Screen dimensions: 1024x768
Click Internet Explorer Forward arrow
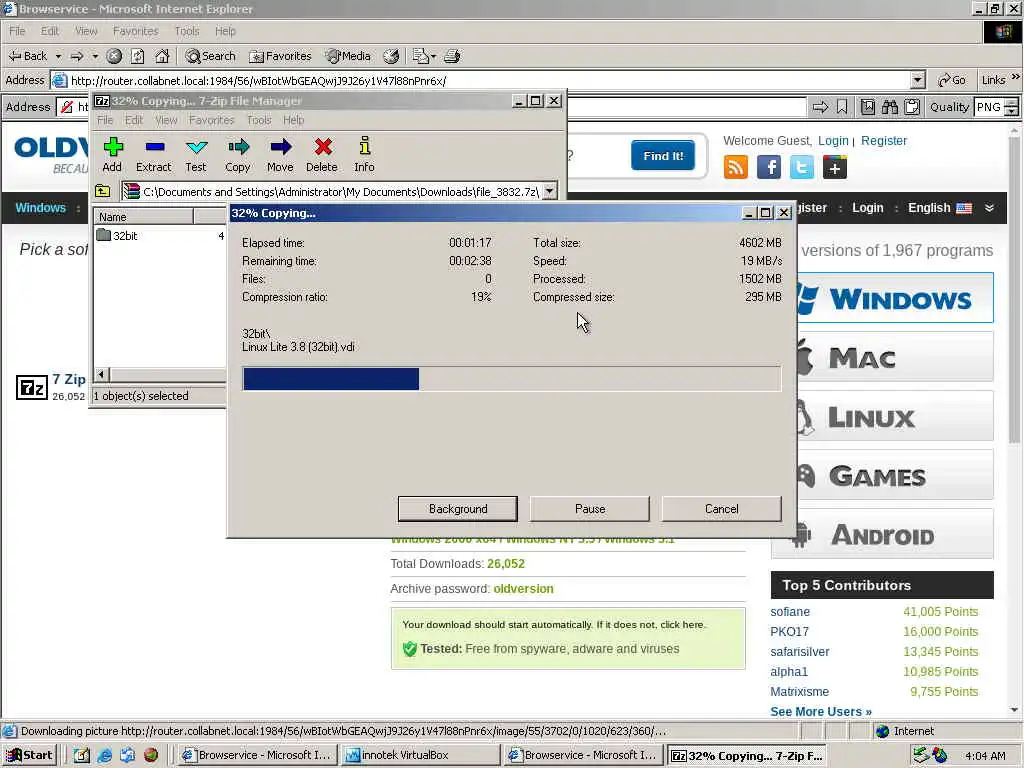(77, 56)
